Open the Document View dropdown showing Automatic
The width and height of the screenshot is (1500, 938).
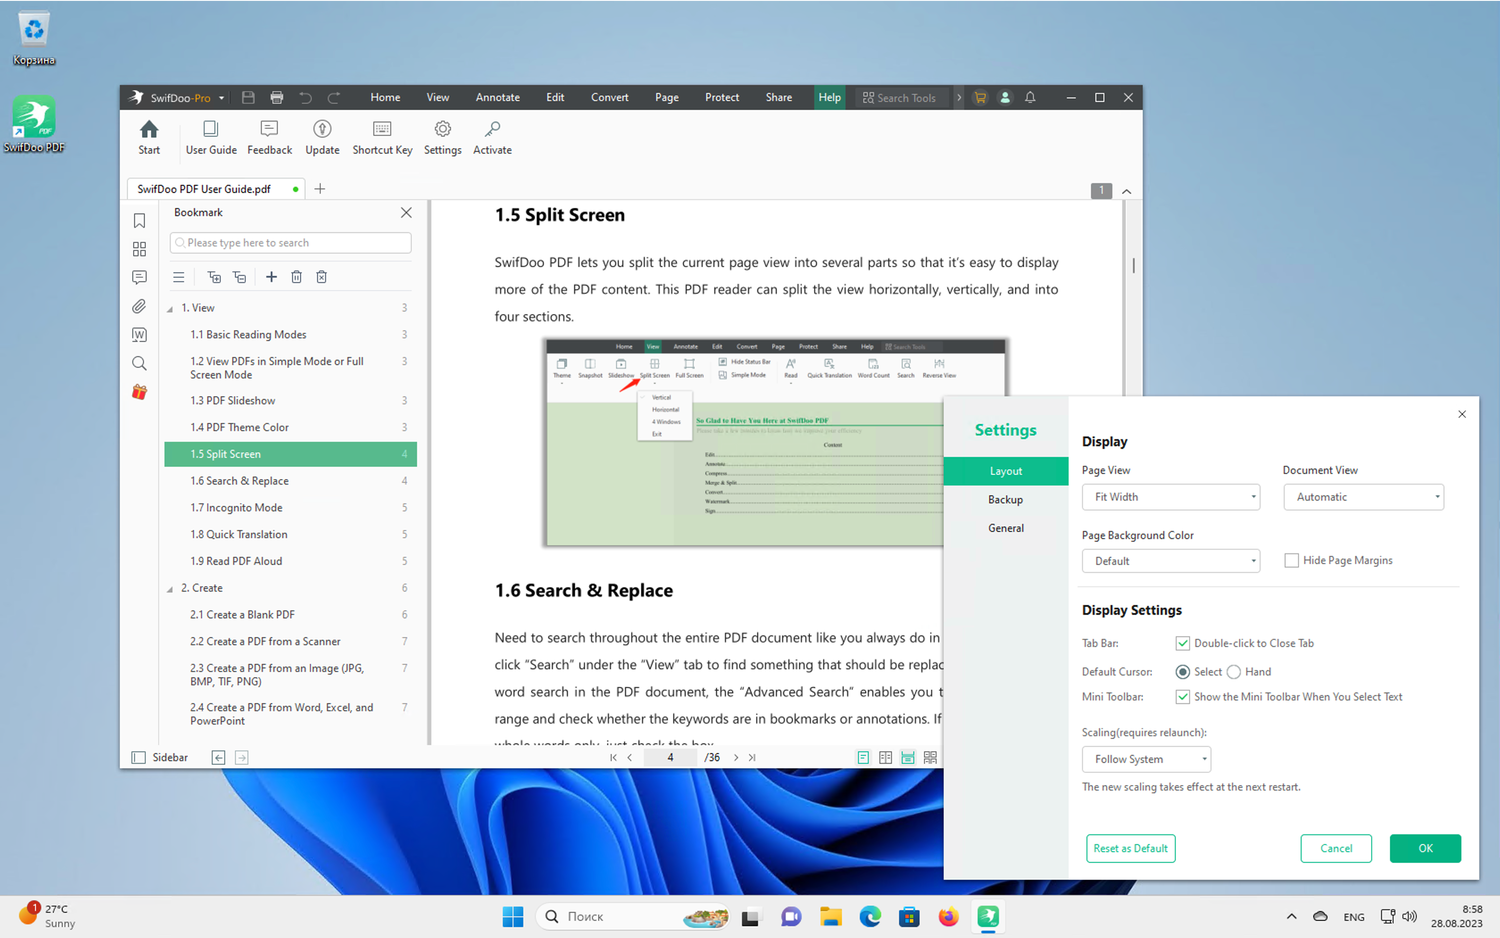[1364, 497]
